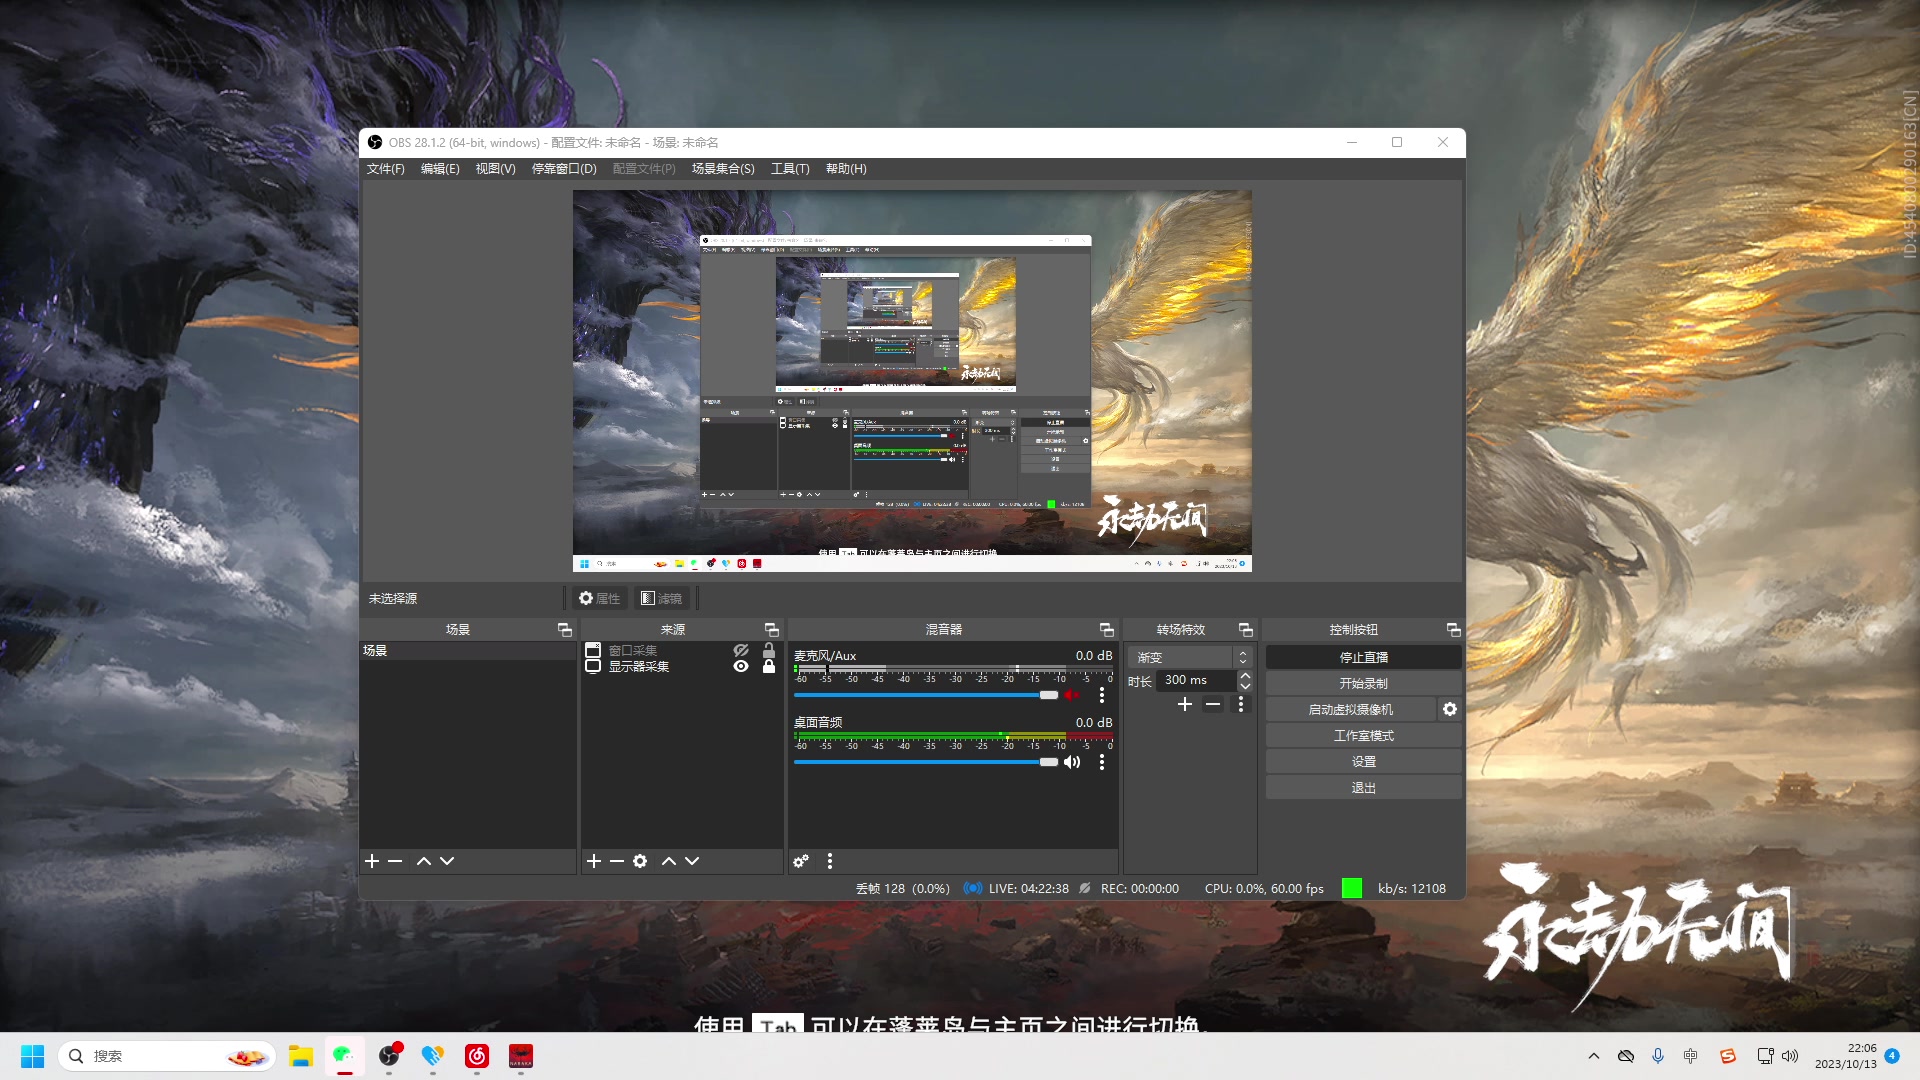Open 桌面音频 channel three-dot options

click(x=1102, y=762)
